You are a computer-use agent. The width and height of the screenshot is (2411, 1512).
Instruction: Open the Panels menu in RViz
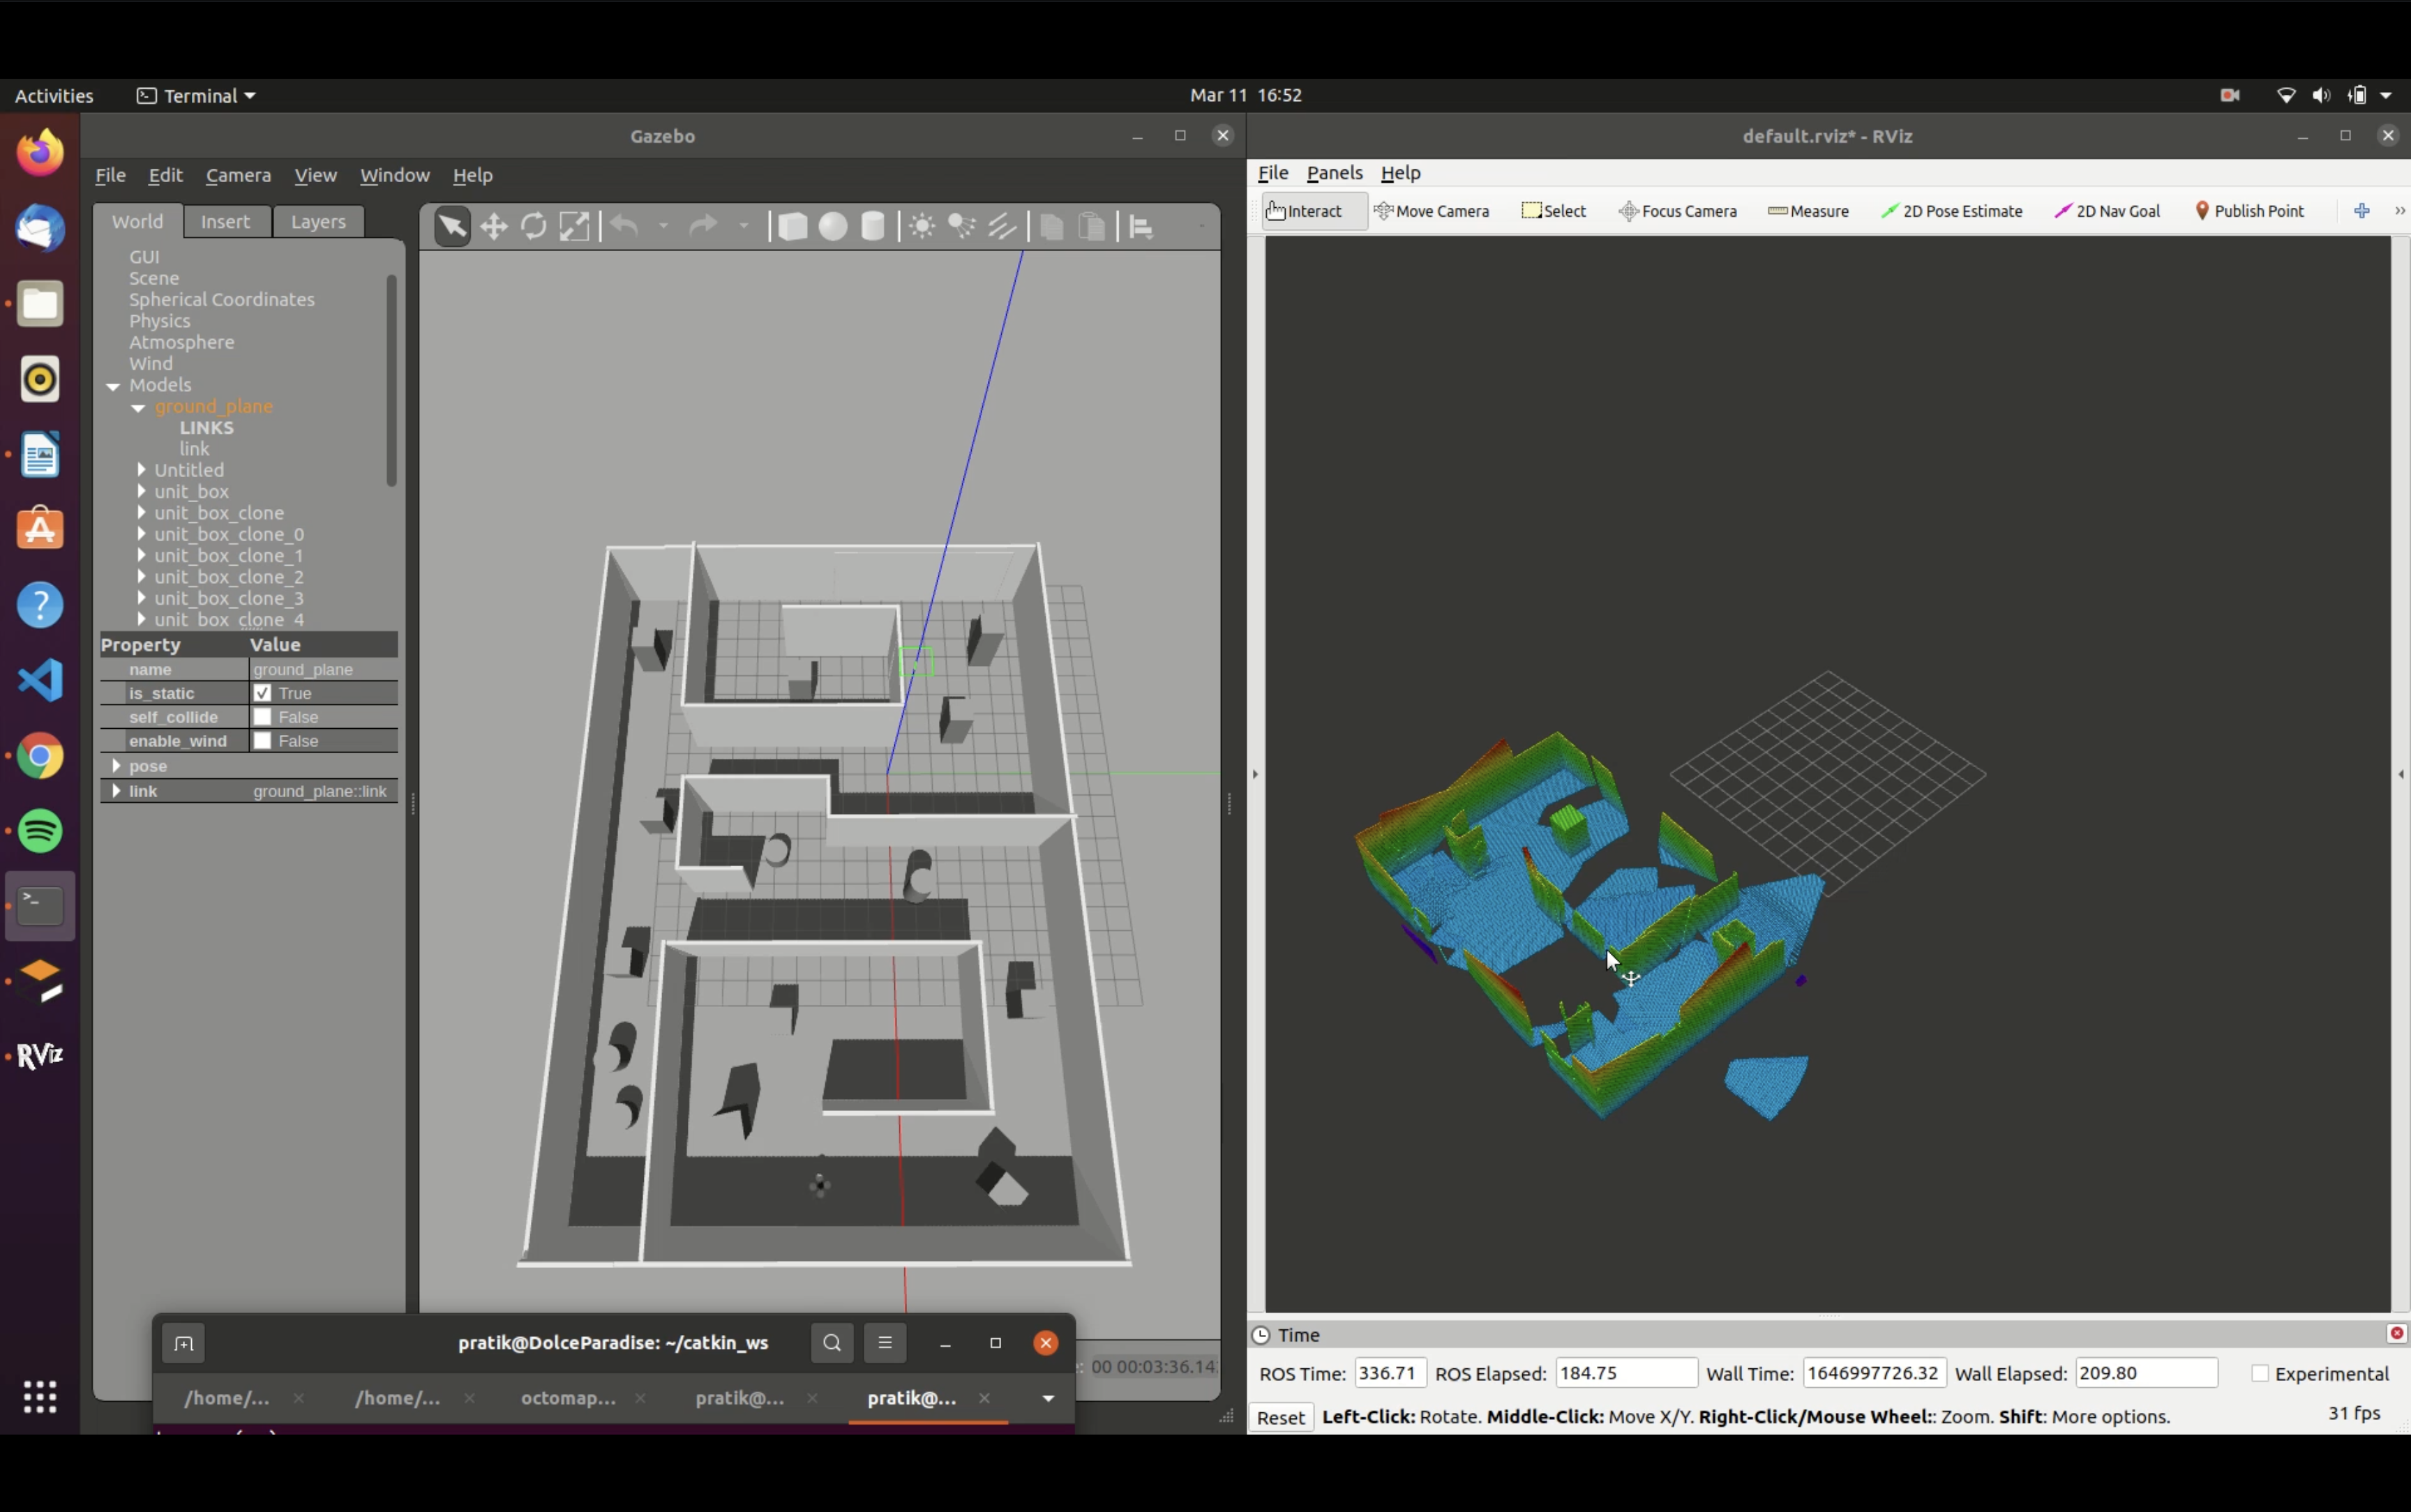pyautogui.click(x=1334, y=173)
